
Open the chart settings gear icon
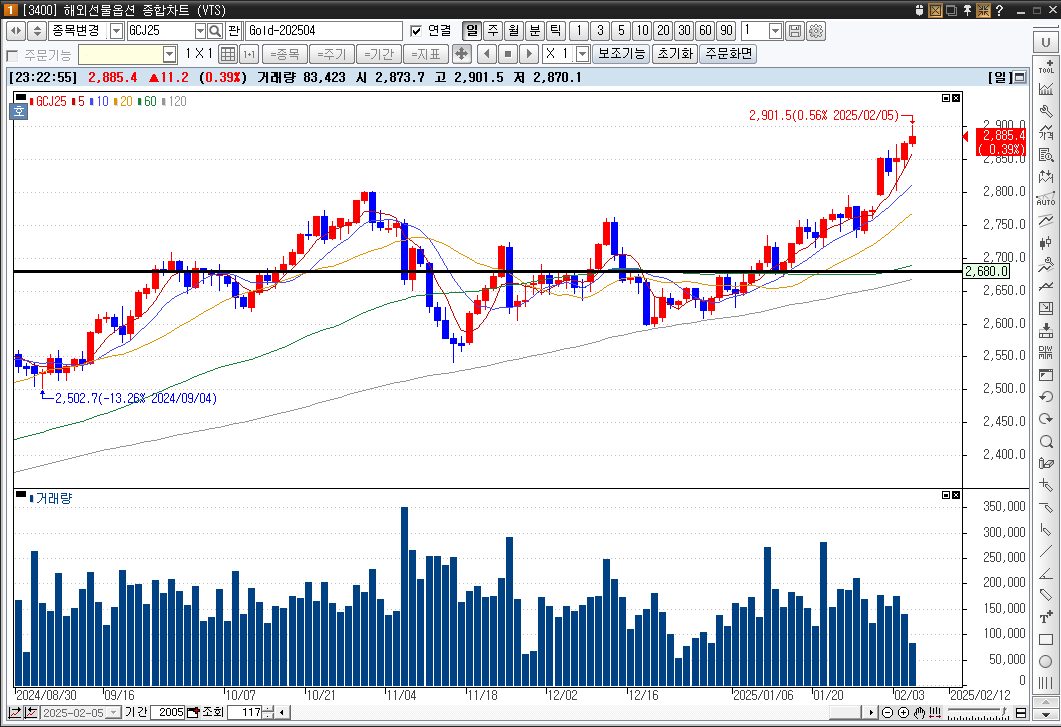(816, 30)
